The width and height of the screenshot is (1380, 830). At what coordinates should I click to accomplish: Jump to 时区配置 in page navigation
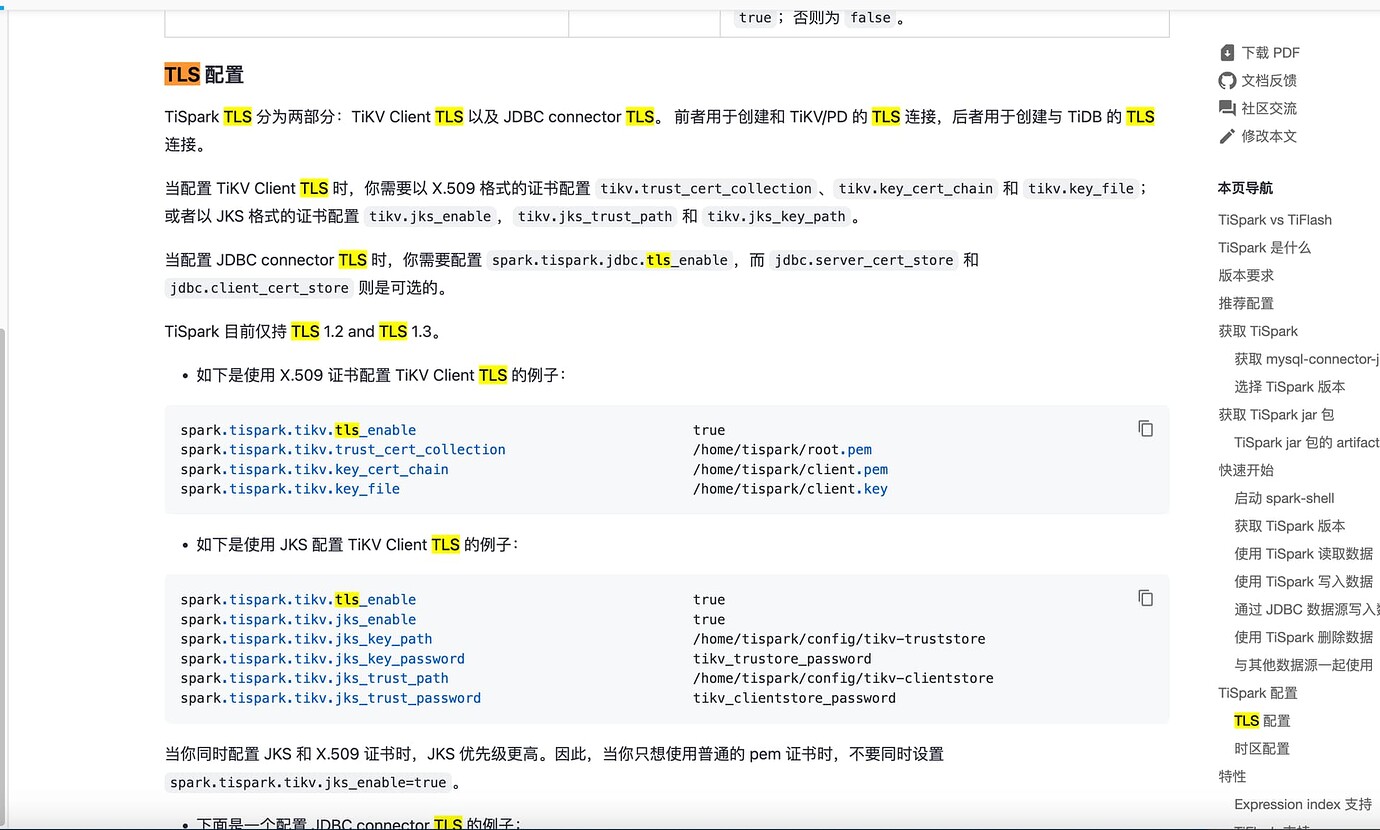click(x=1262, y=748)
